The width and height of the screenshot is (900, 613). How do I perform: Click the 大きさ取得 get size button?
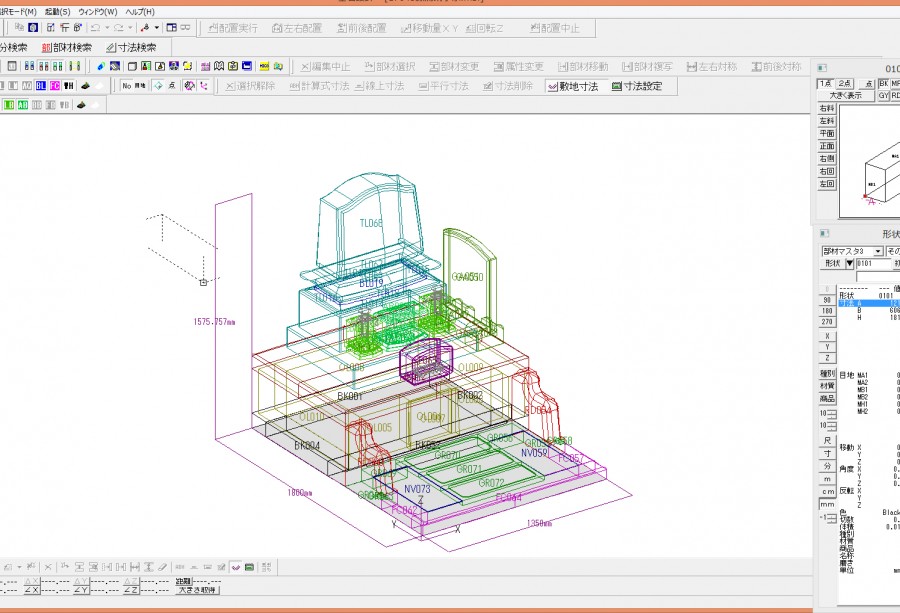pos(198,590)
